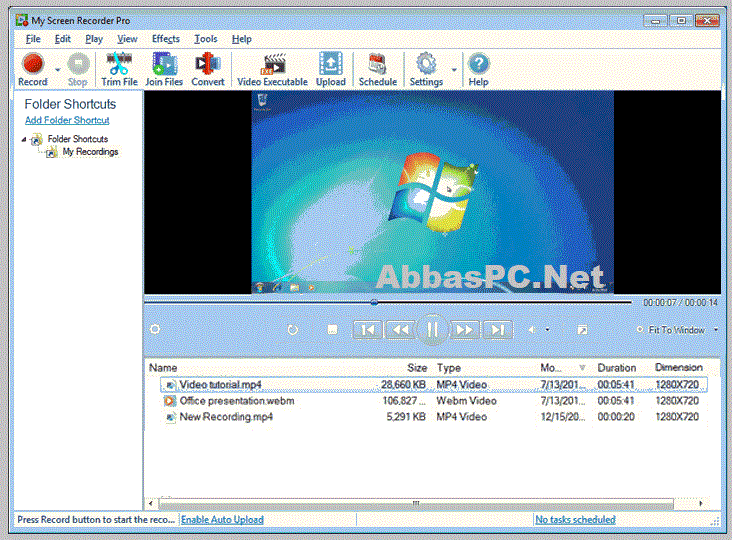The width and height of the screenshot is (732, 540).
Task: Open the Tools menu
Action: [x=206, y=39]
